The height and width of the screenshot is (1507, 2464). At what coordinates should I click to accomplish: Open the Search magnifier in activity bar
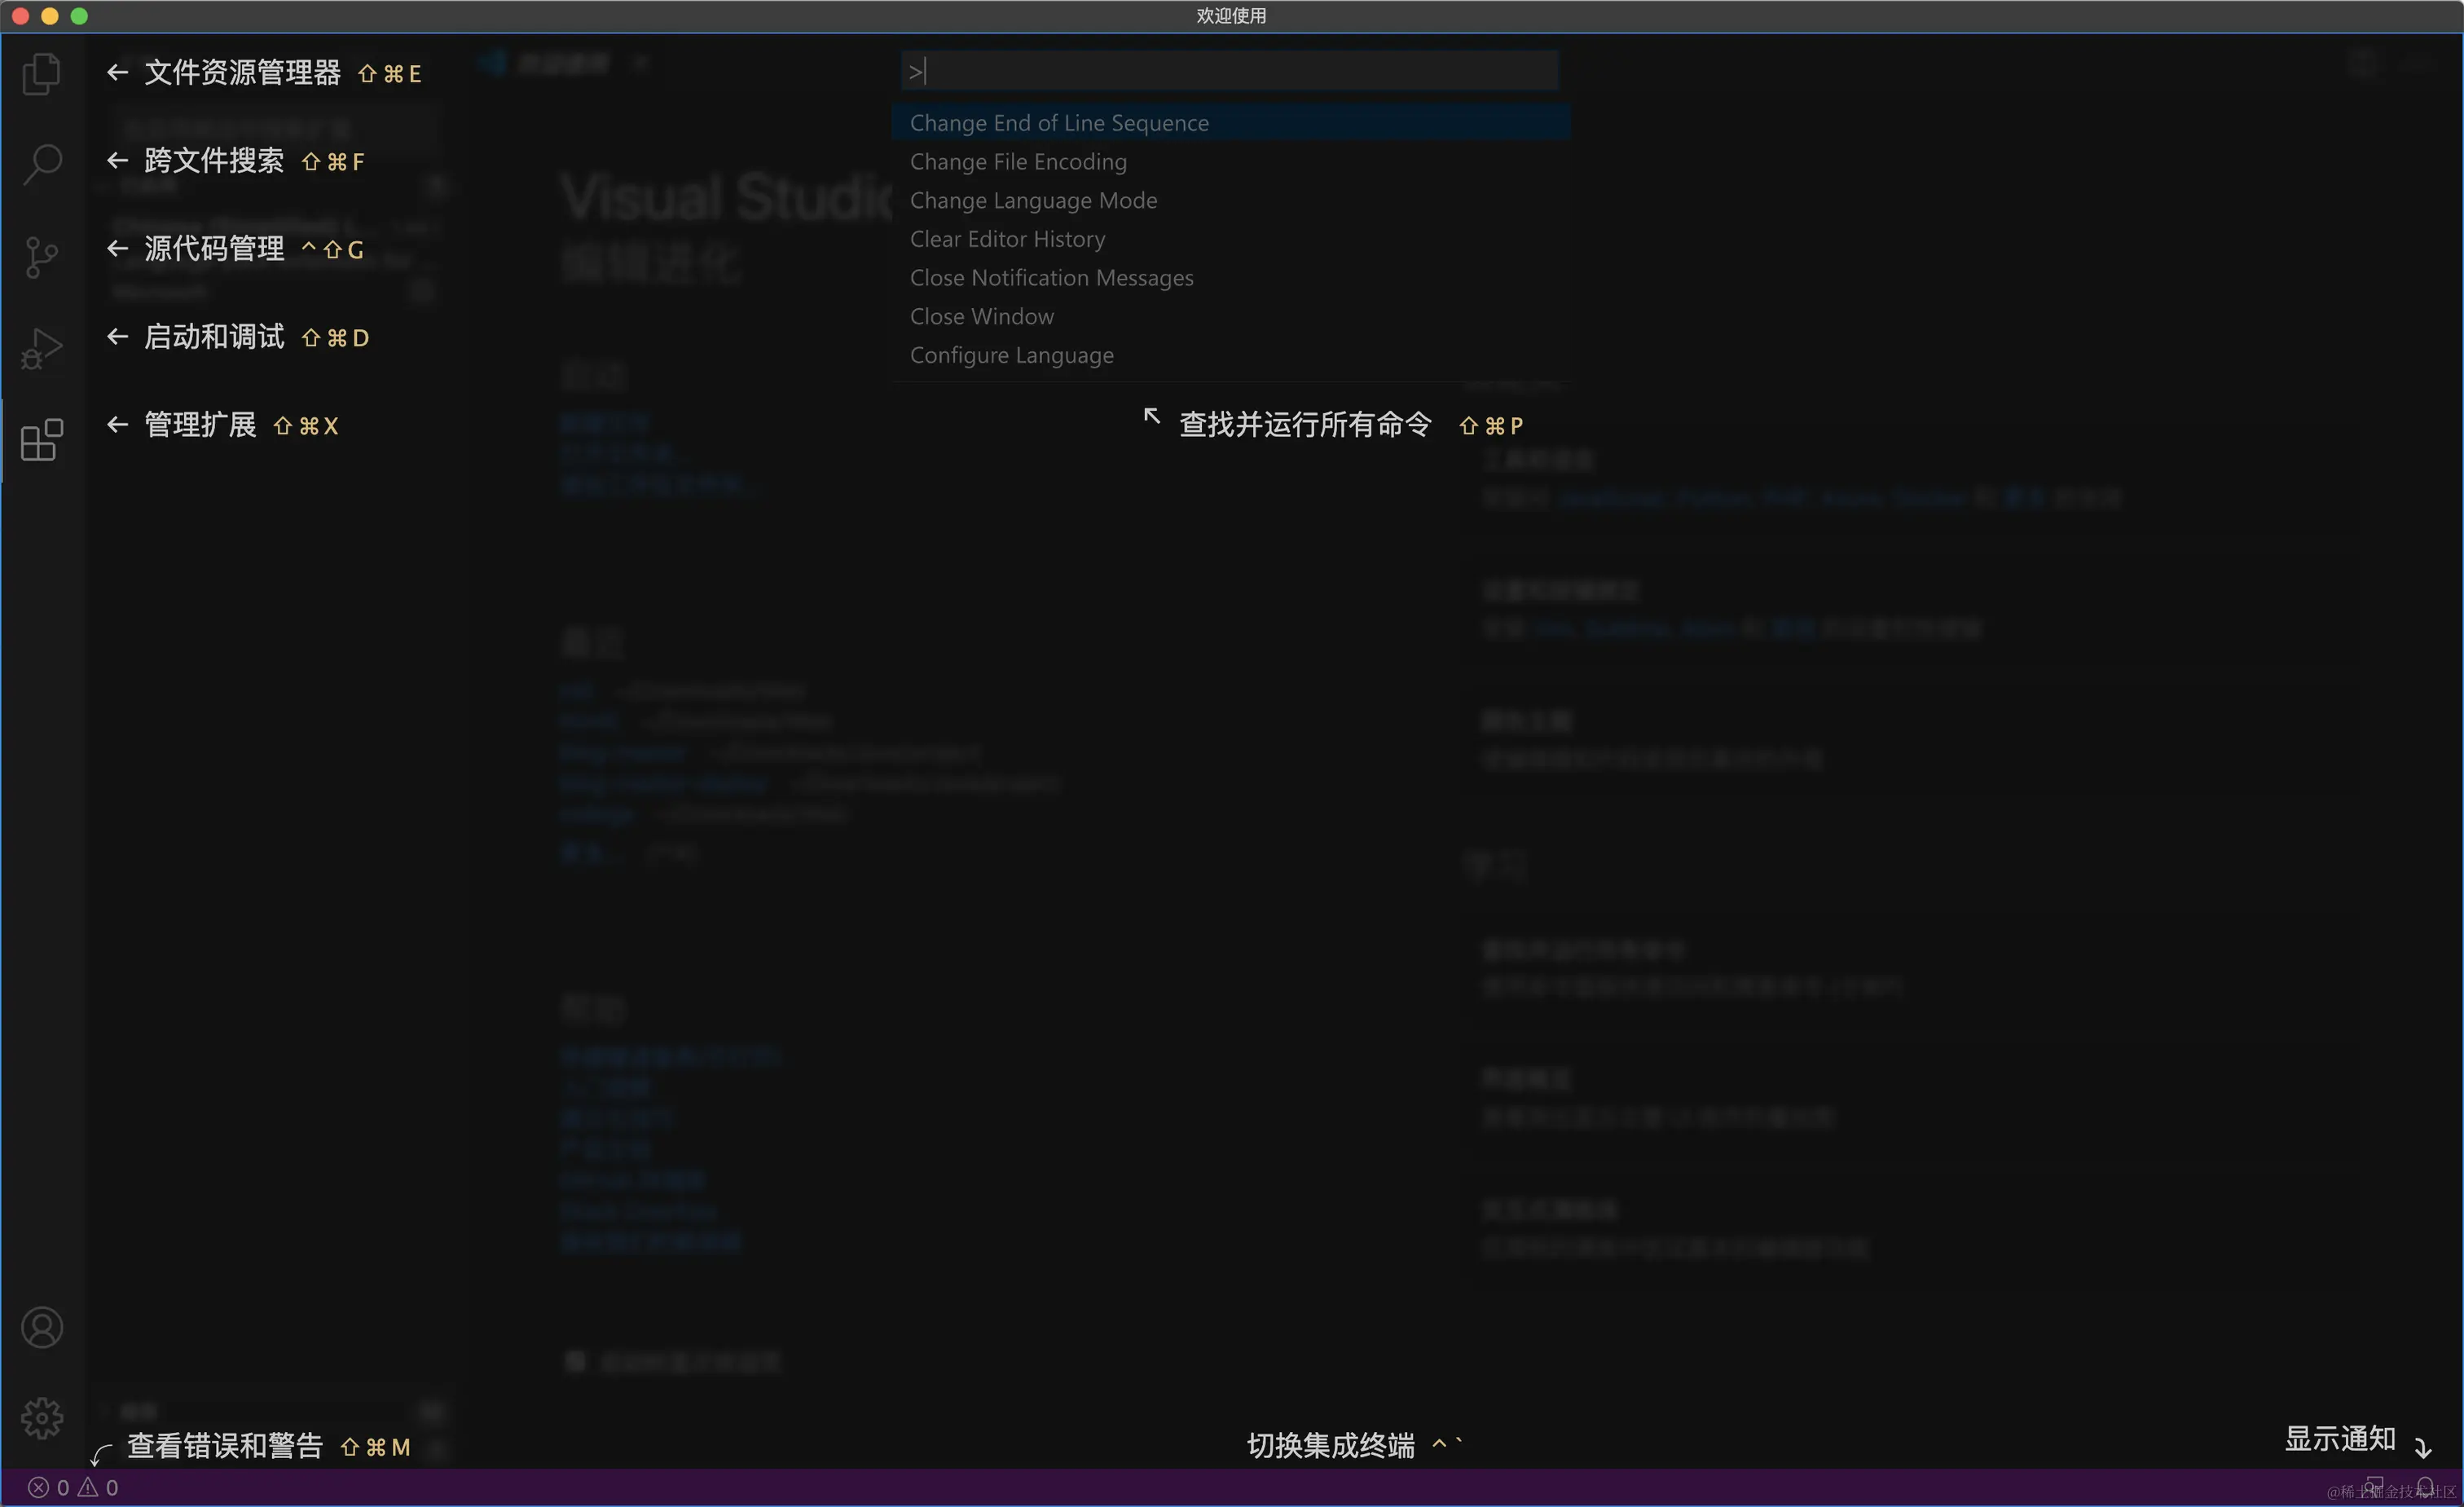(x=42, y=164)
